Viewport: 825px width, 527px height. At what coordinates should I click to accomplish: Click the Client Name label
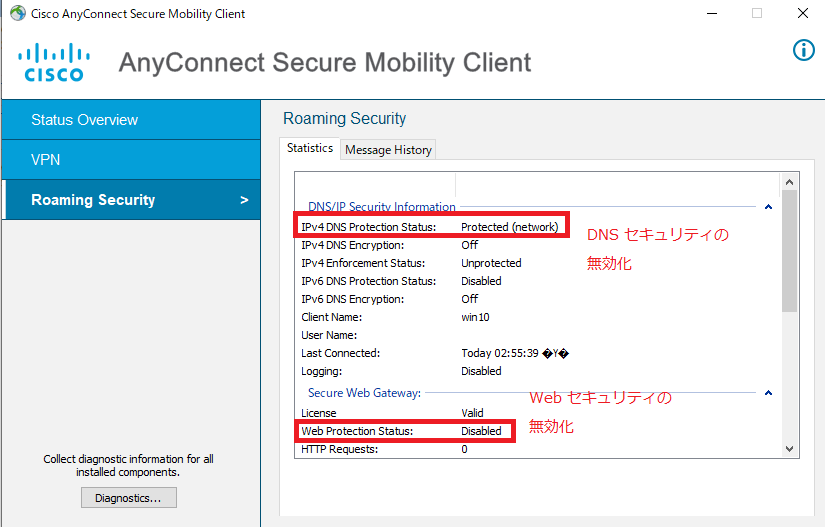[331, 317]
